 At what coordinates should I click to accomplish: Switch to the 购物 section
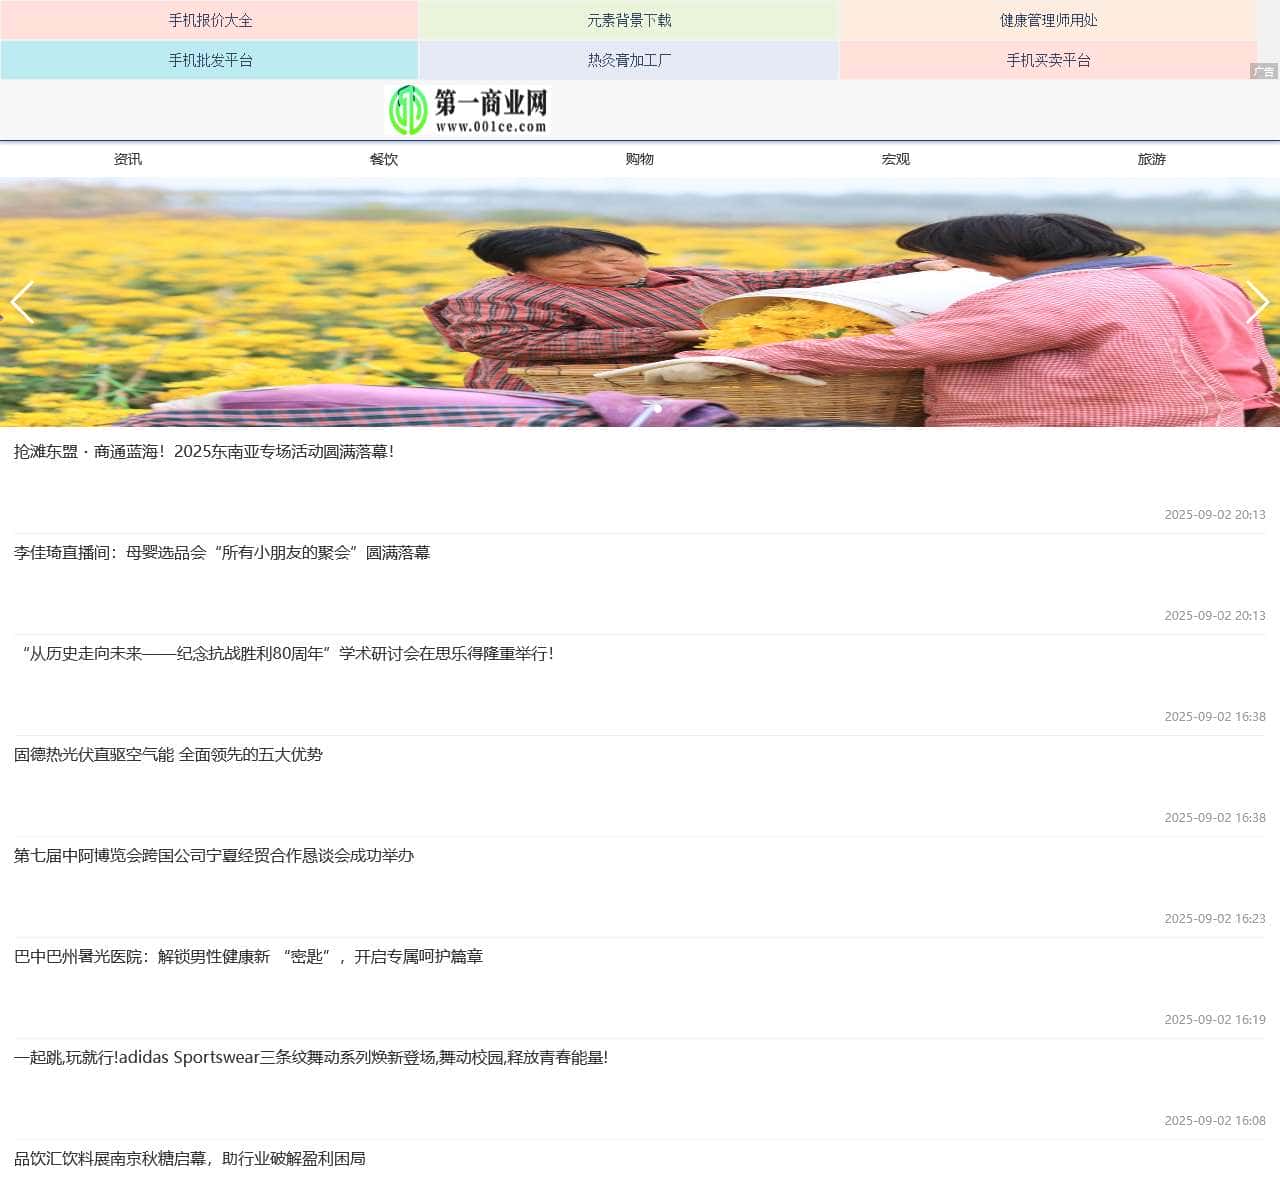(640, 159)
